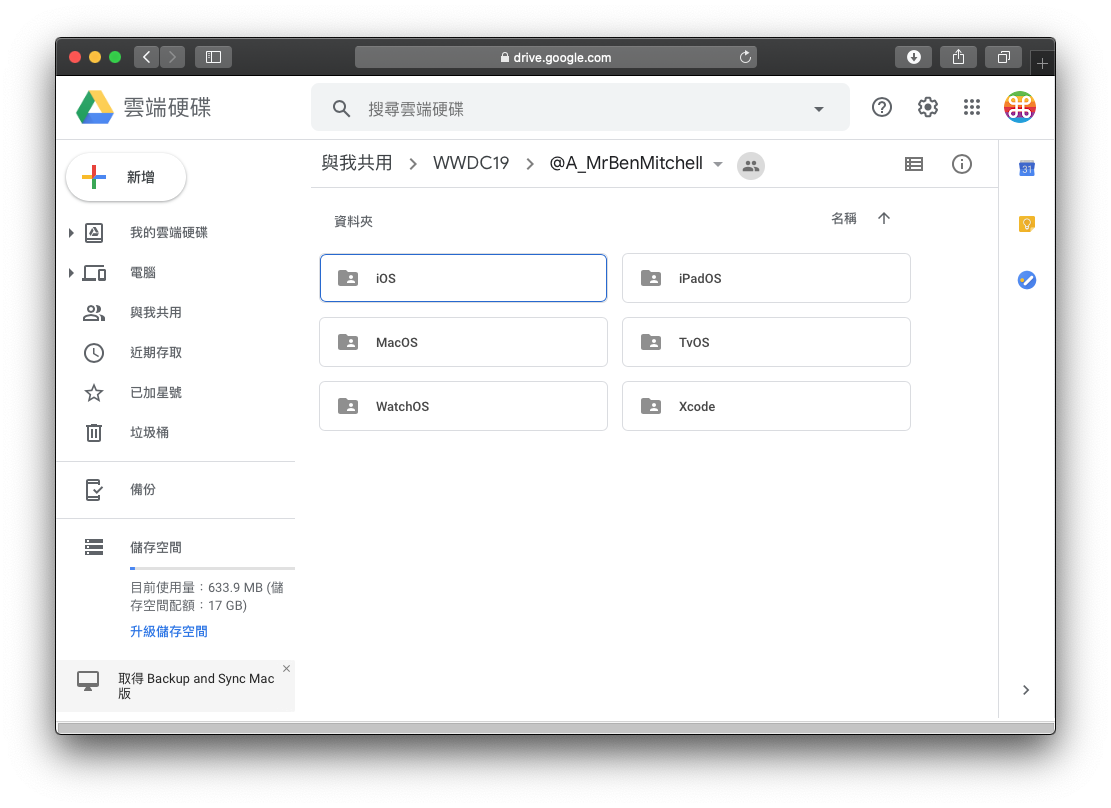Click the 新增 (New) button
1111x808 pixels.
click(x=126, y=177)
